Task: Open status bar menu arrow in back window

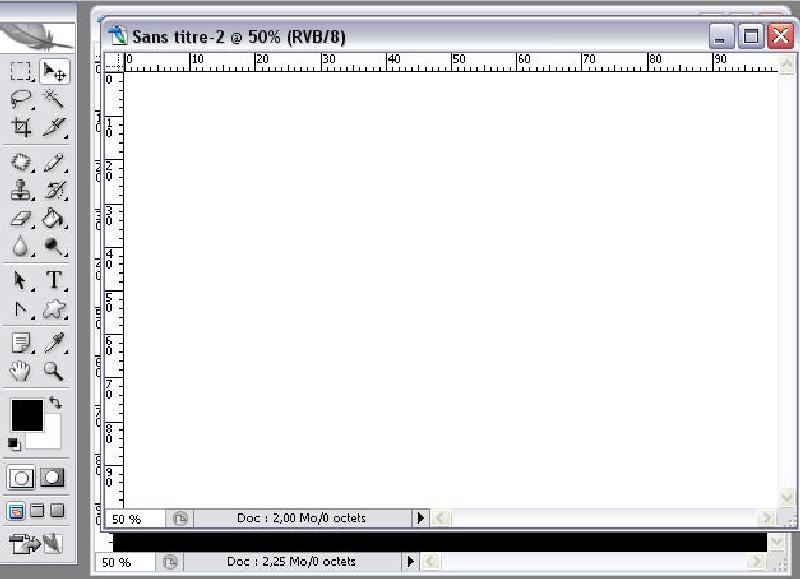Action: (x=411, y=562)
